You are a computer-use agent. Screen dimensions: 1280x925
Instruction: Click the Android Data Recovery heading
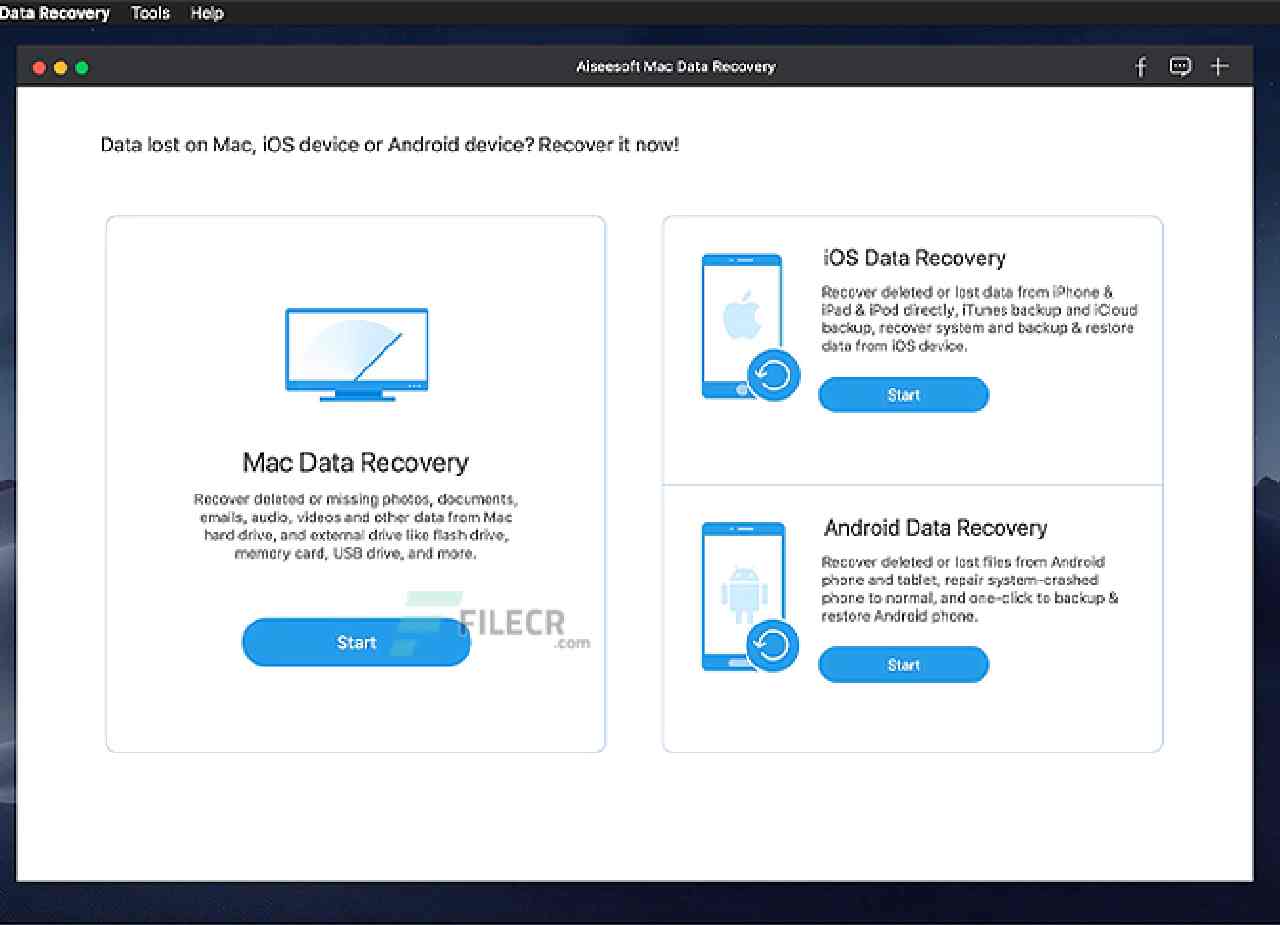pos(935,528)
